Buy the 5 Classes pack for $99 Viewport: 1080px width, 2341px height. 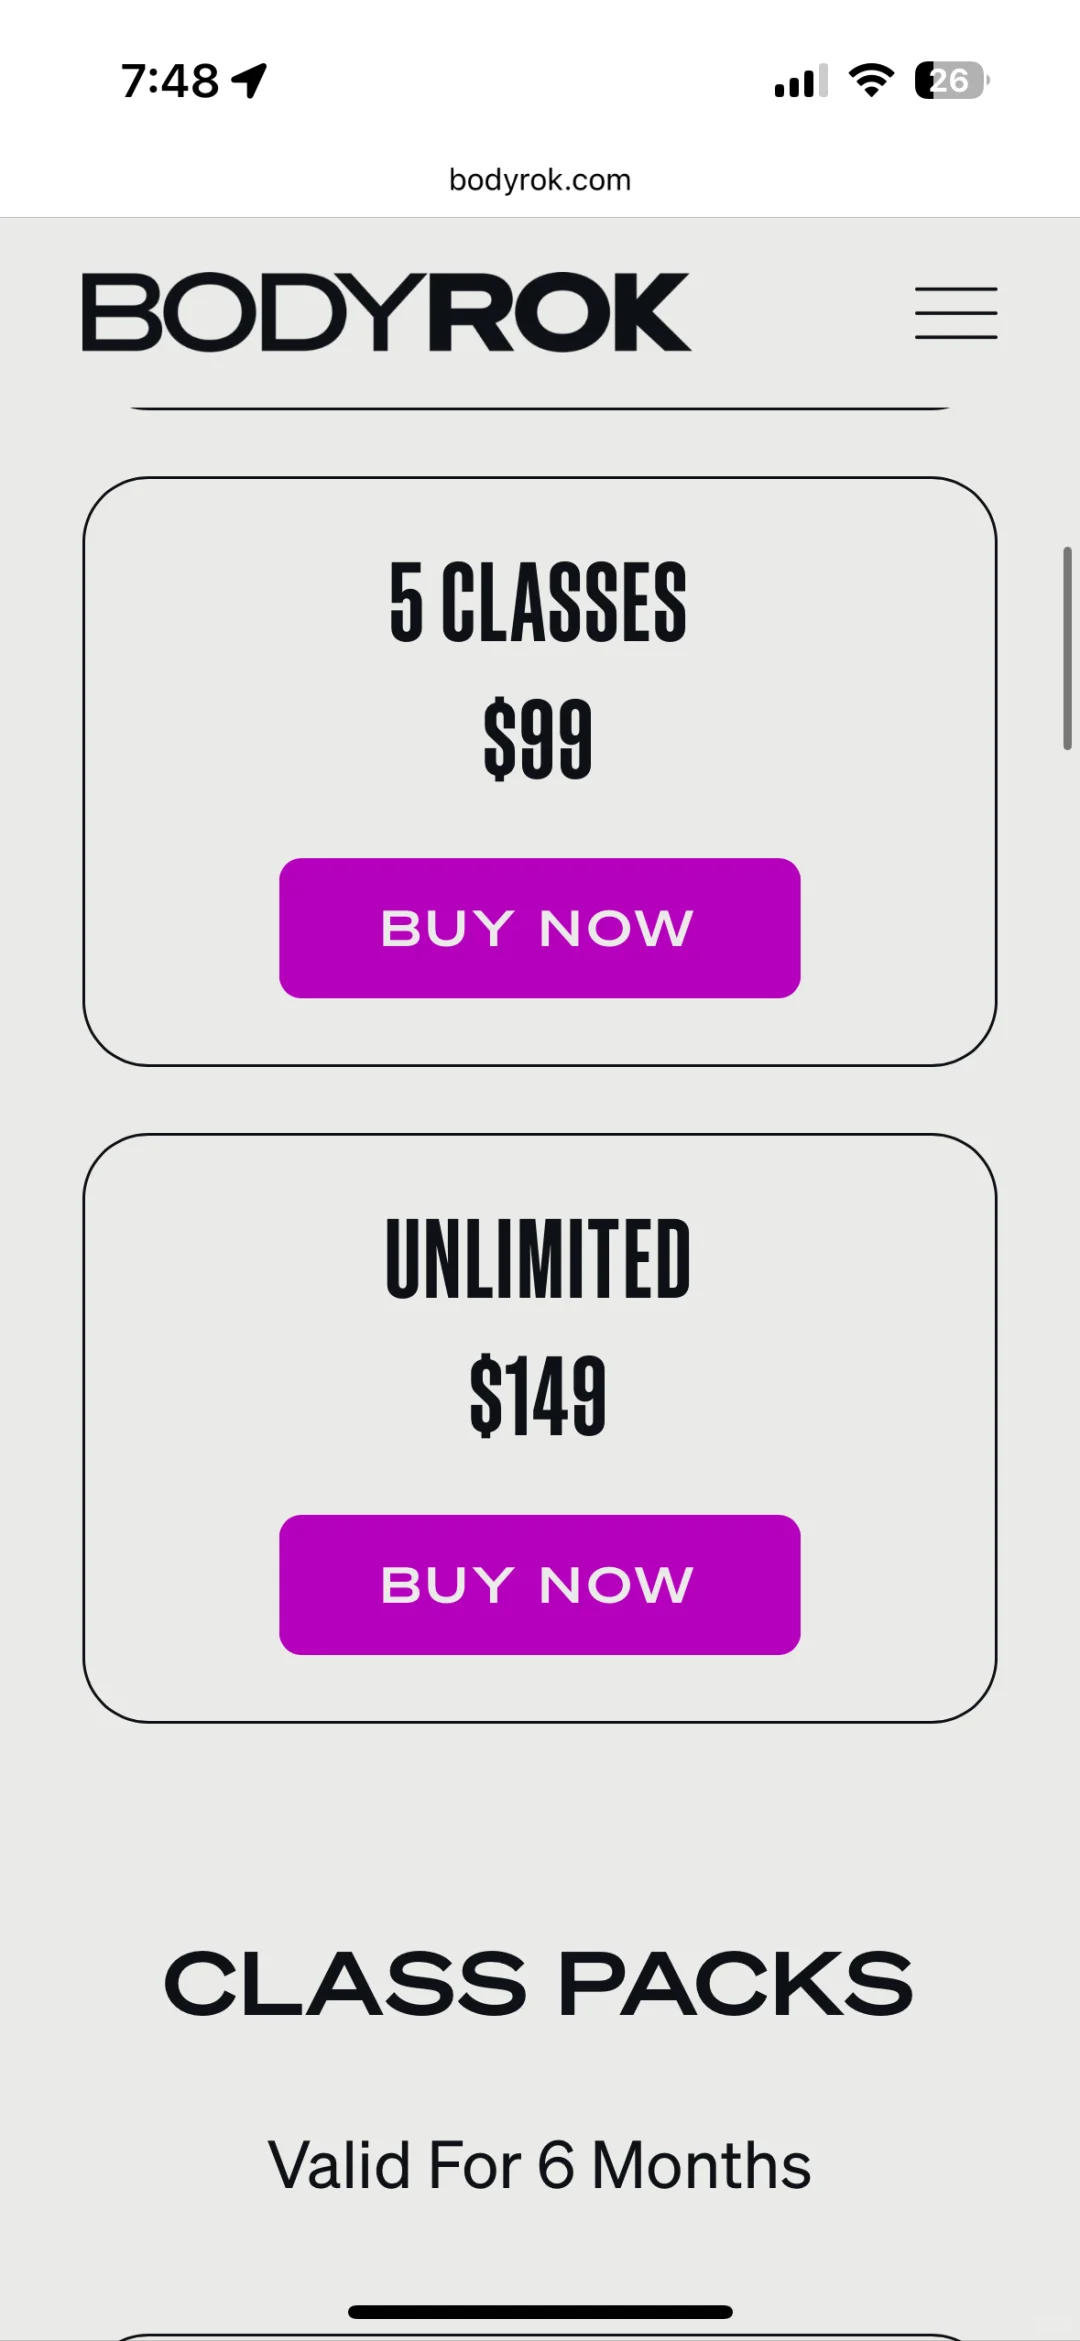pos(540,928)
